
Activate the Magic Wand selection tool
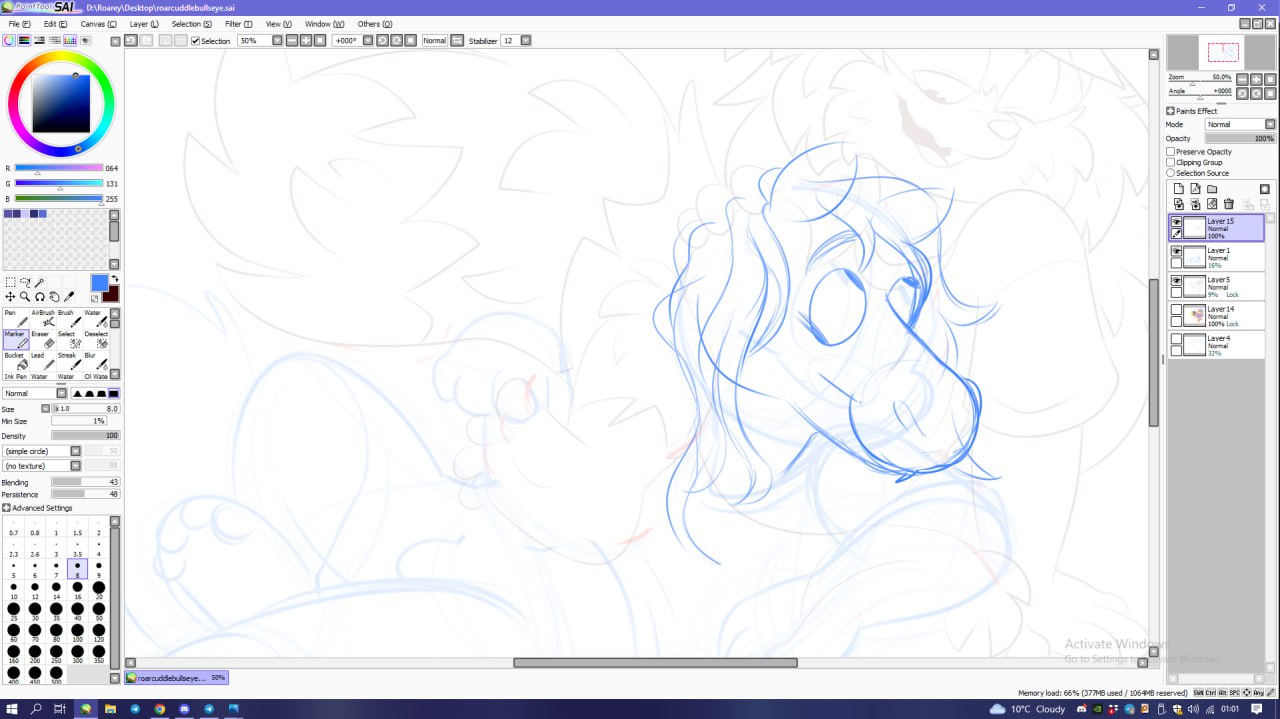[x=40, y=283]
